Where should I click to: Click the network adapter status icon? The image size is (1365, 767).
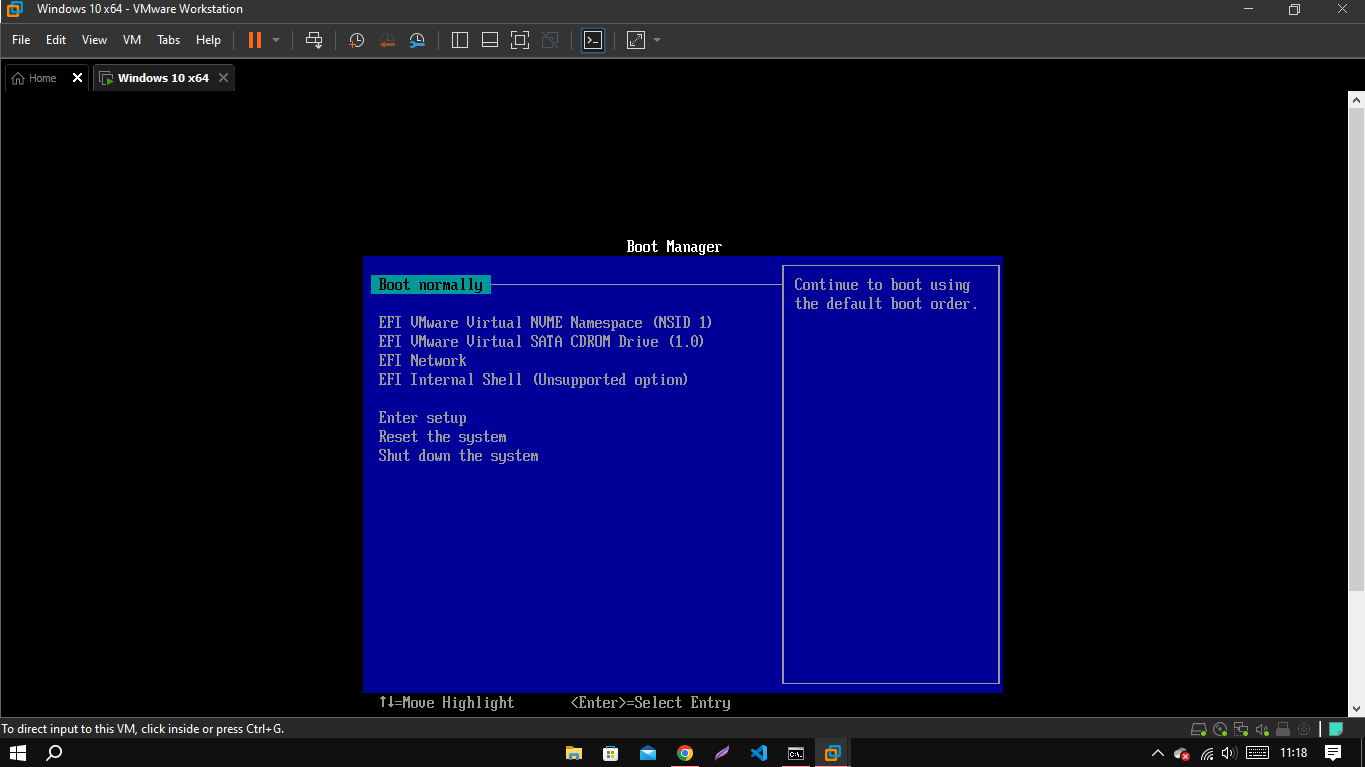coord(1241,729)
